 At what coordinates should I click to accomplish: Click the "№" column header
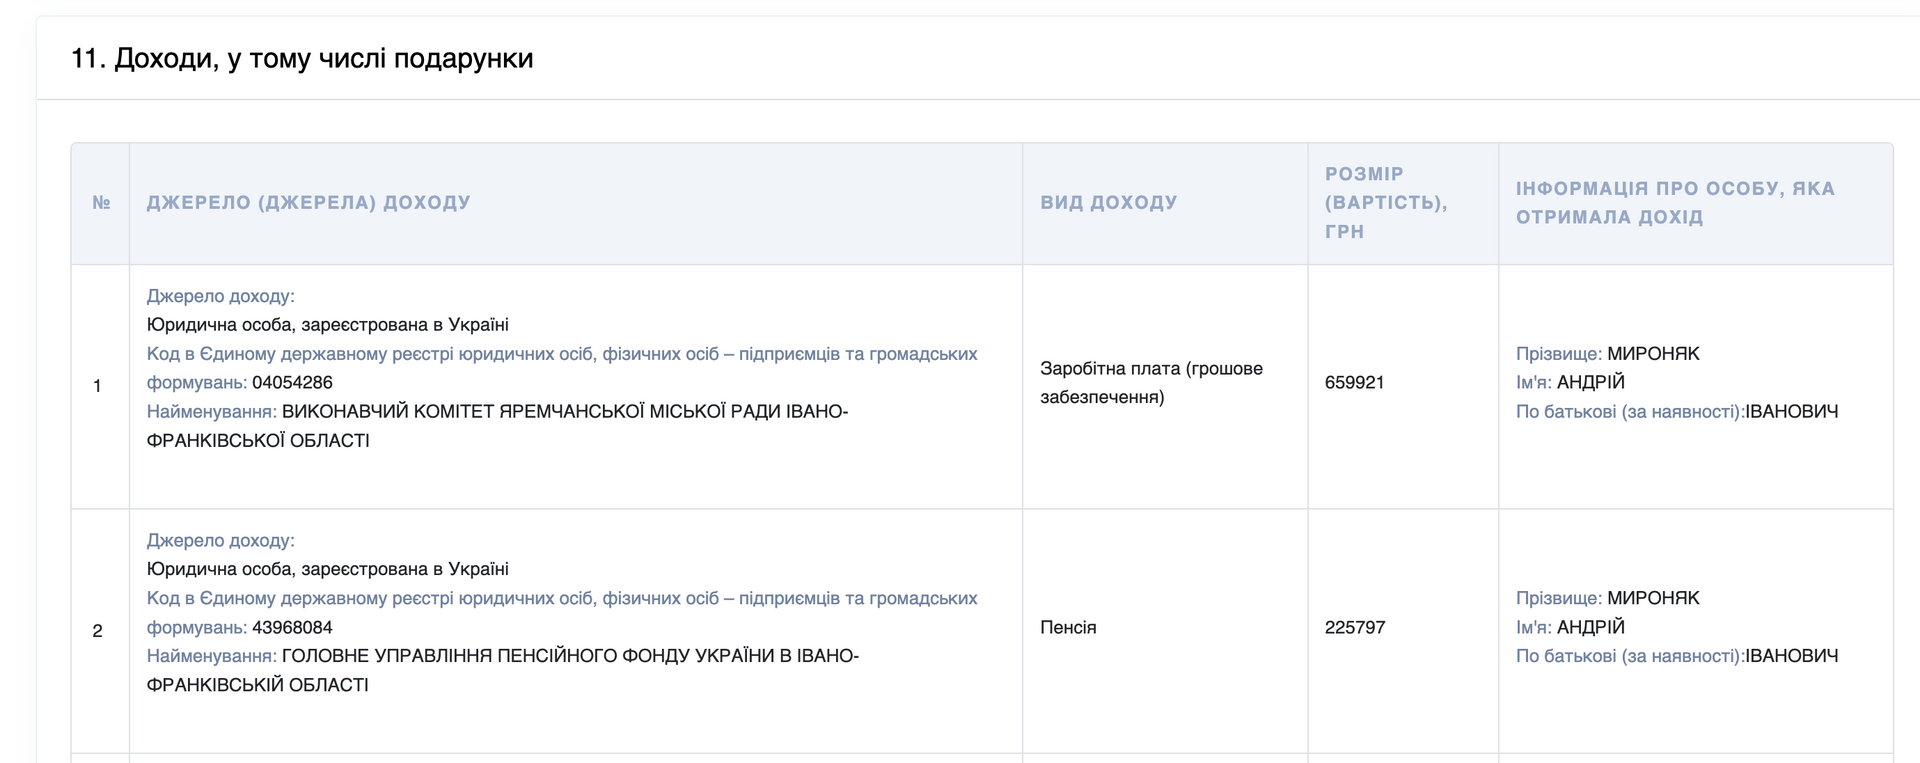pyautogui.click(x=101, y=203)
